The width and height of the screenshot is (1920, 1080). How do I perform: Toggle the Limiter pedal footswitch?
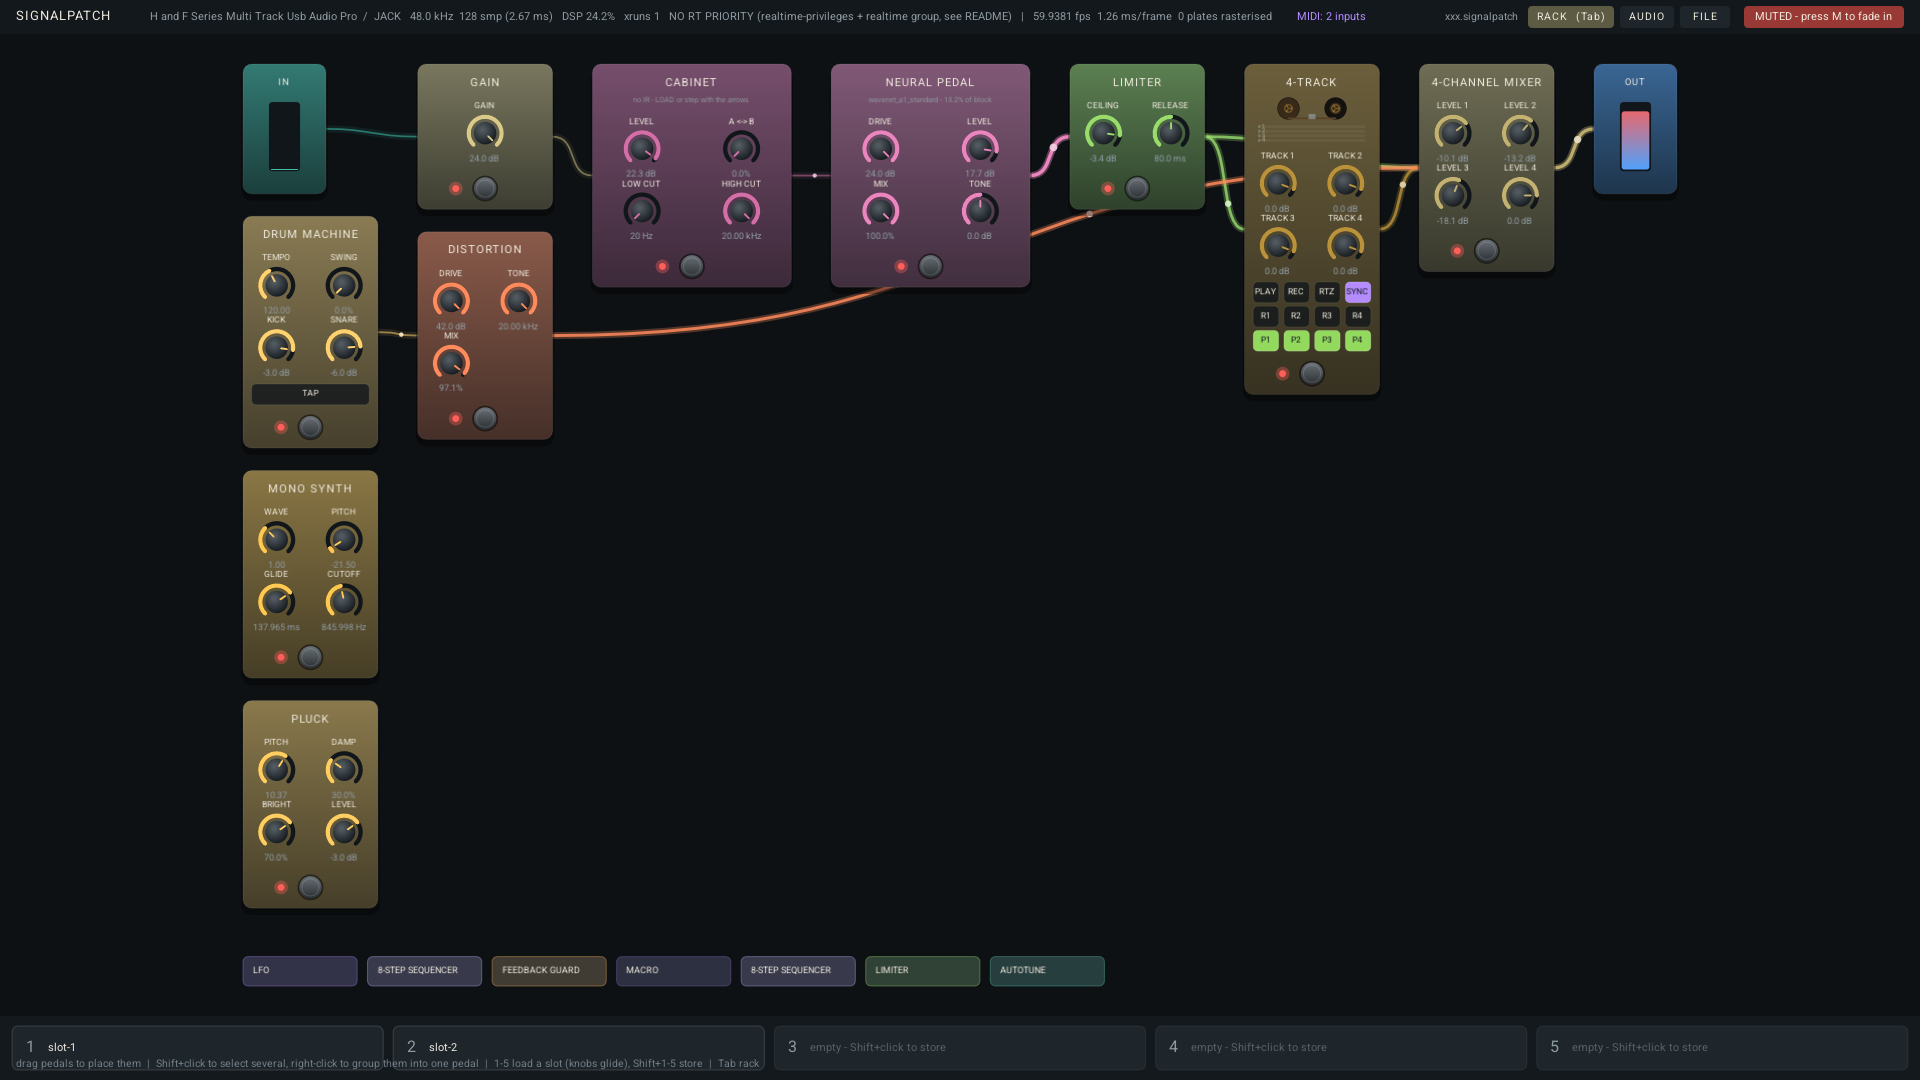[x=1137, y=188]
